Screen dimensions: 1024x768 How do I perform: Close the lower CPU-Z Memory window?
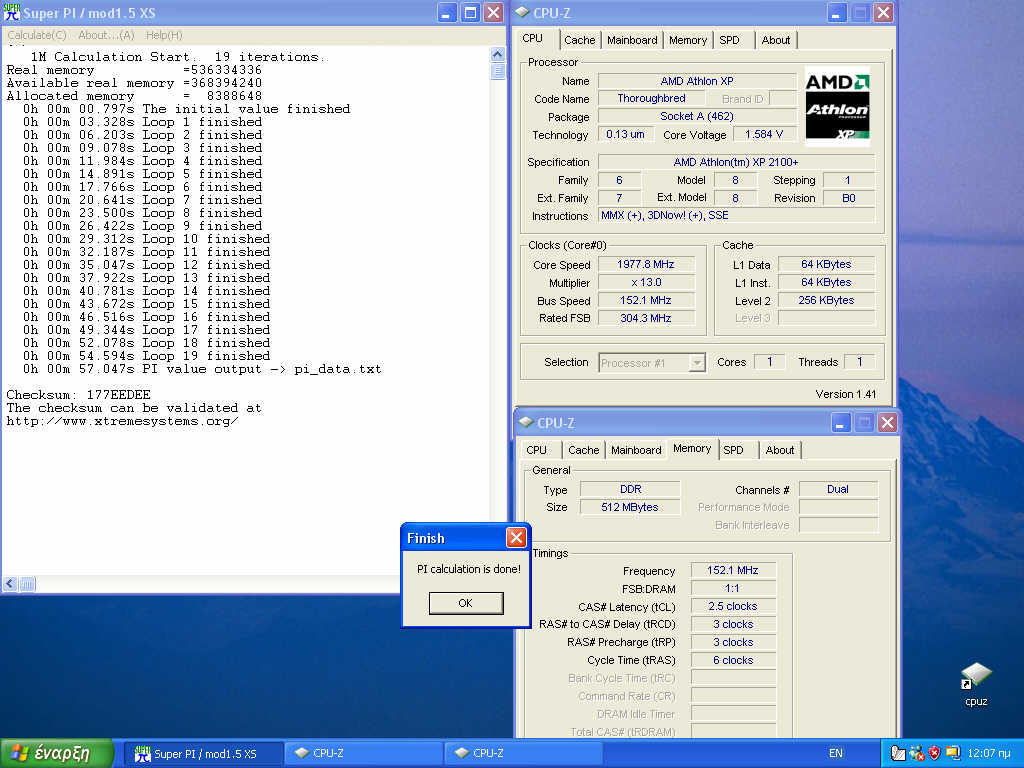click(x=887, y=423)
